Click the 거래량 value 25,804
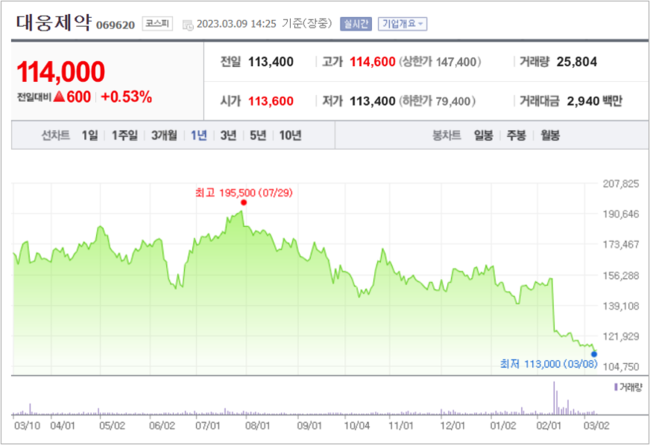The width and height of the screenshot is (650, 445). 577,62
